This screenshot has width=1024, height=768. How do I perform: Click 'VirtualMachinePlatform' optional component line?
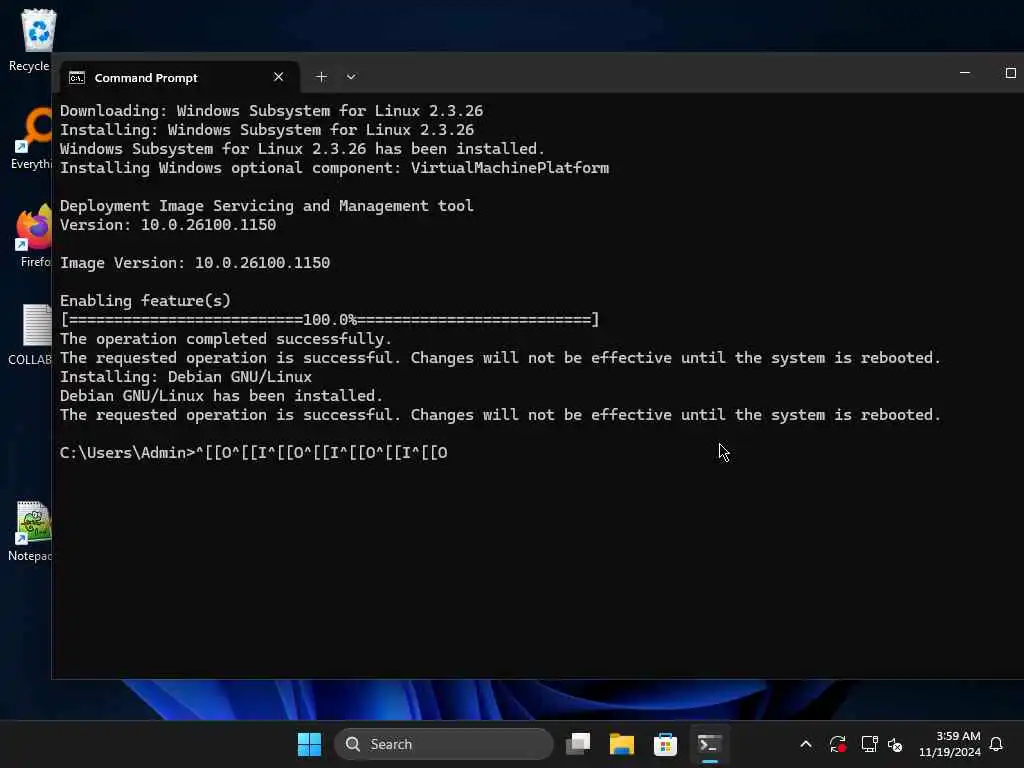click(334, 168)
